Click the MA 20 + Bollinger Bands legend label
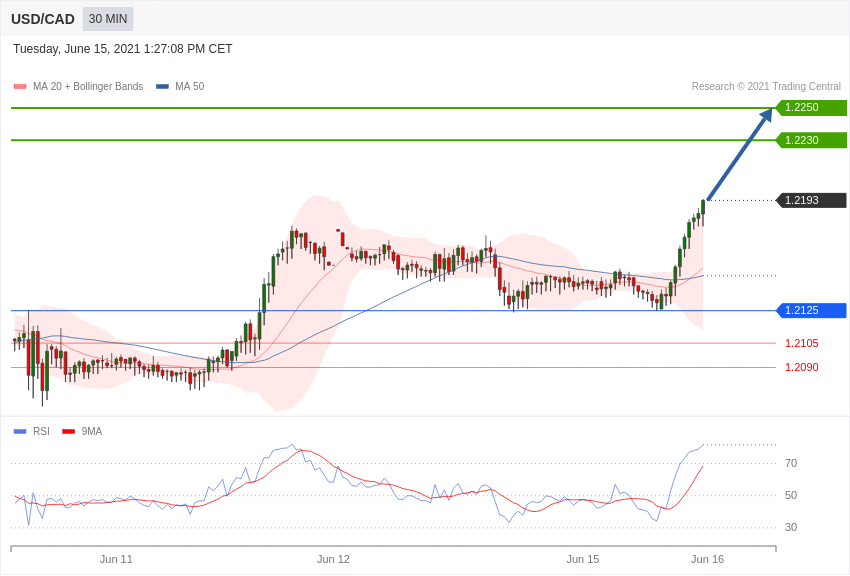Image resolution: width=850 pixels, height=576 pixels. (88, 87)
